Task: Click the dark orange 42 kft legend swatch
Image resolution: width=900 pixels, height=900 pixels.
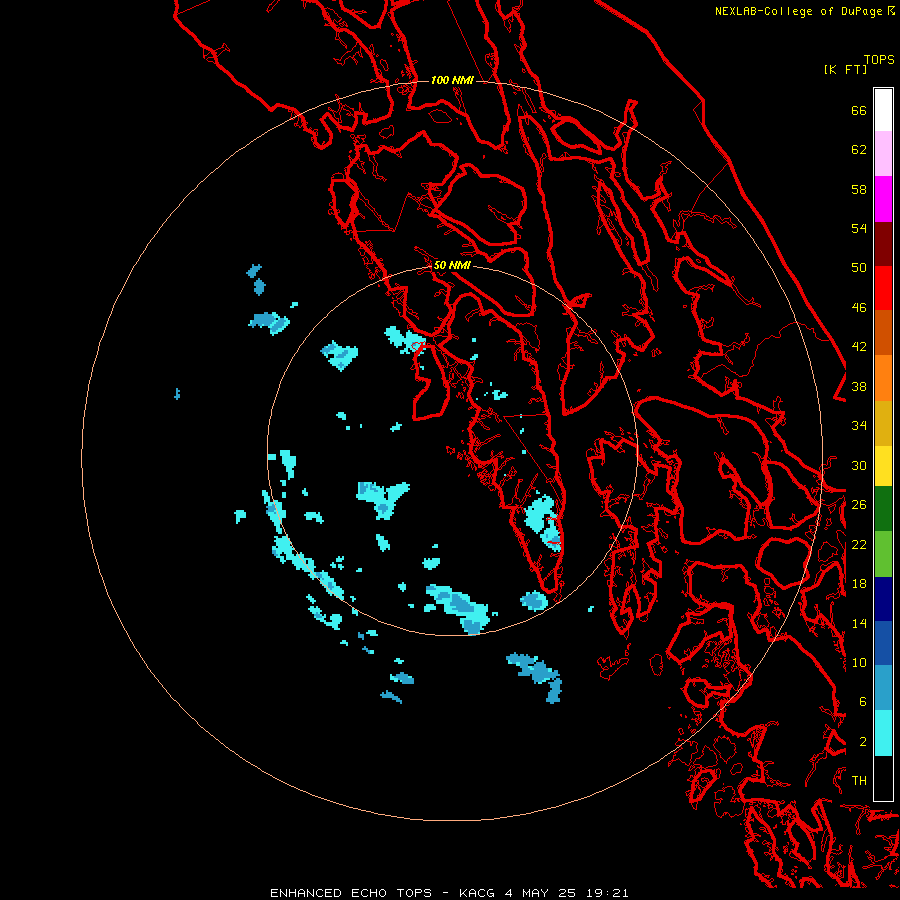Action: coord(883,333)
